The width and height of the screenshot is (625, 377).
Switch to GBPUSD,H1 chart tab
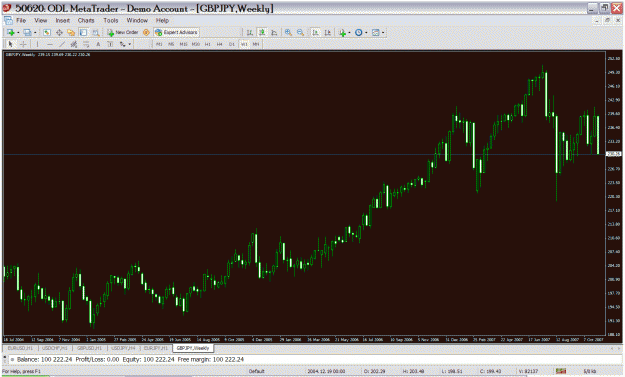click(89, 348)
